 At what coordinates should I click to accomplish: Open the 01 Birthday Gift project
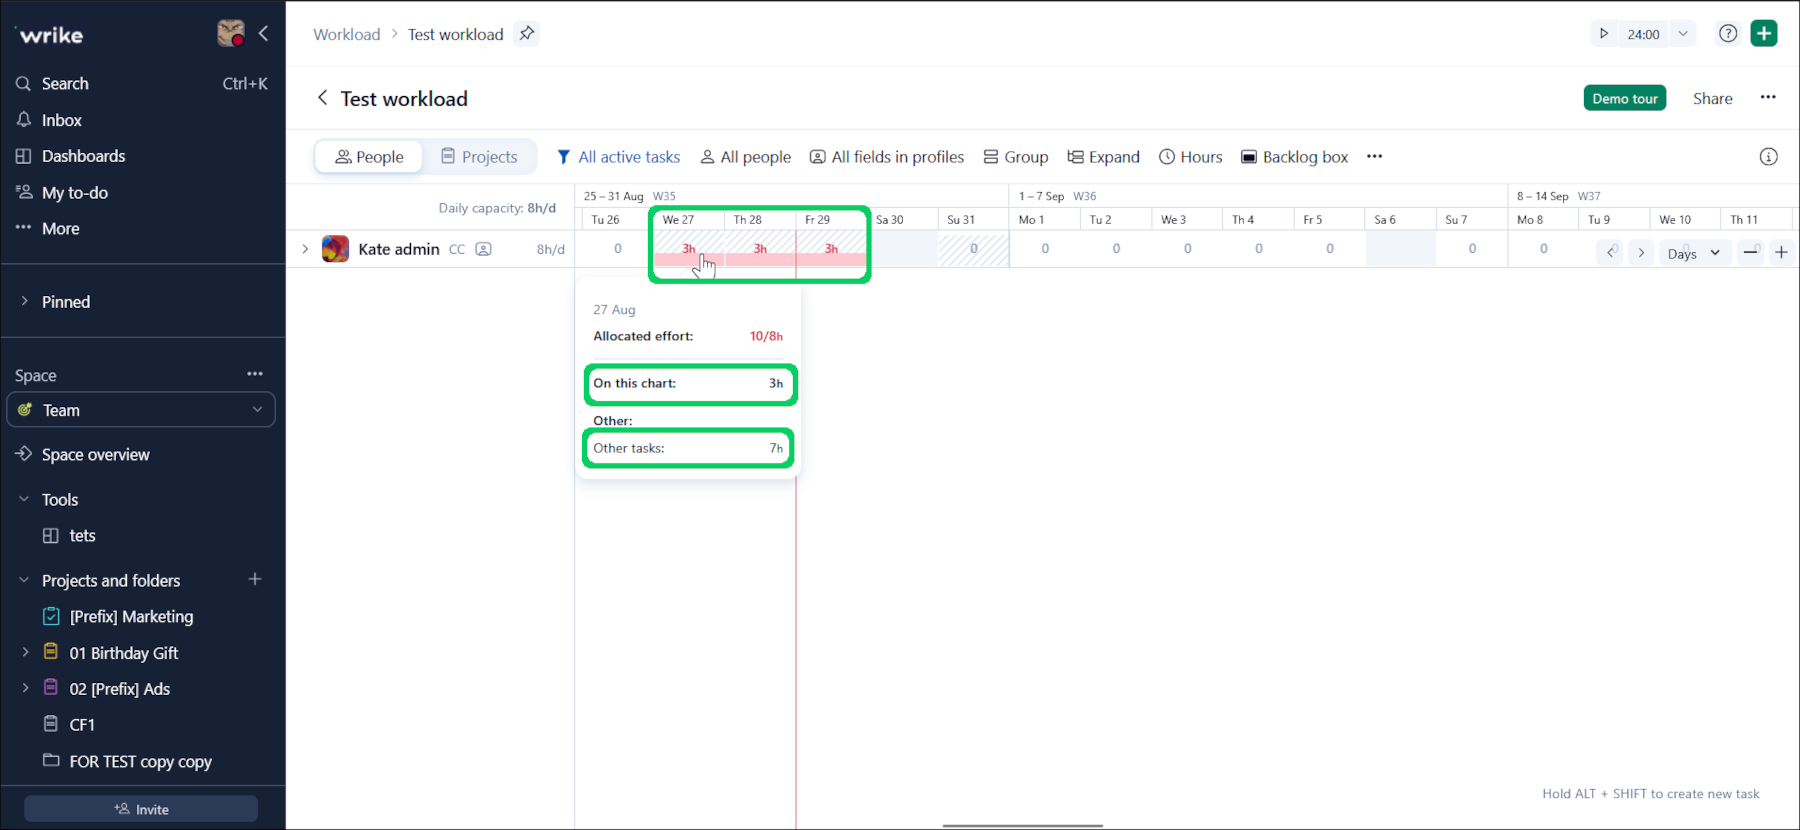tap(124, 653)
